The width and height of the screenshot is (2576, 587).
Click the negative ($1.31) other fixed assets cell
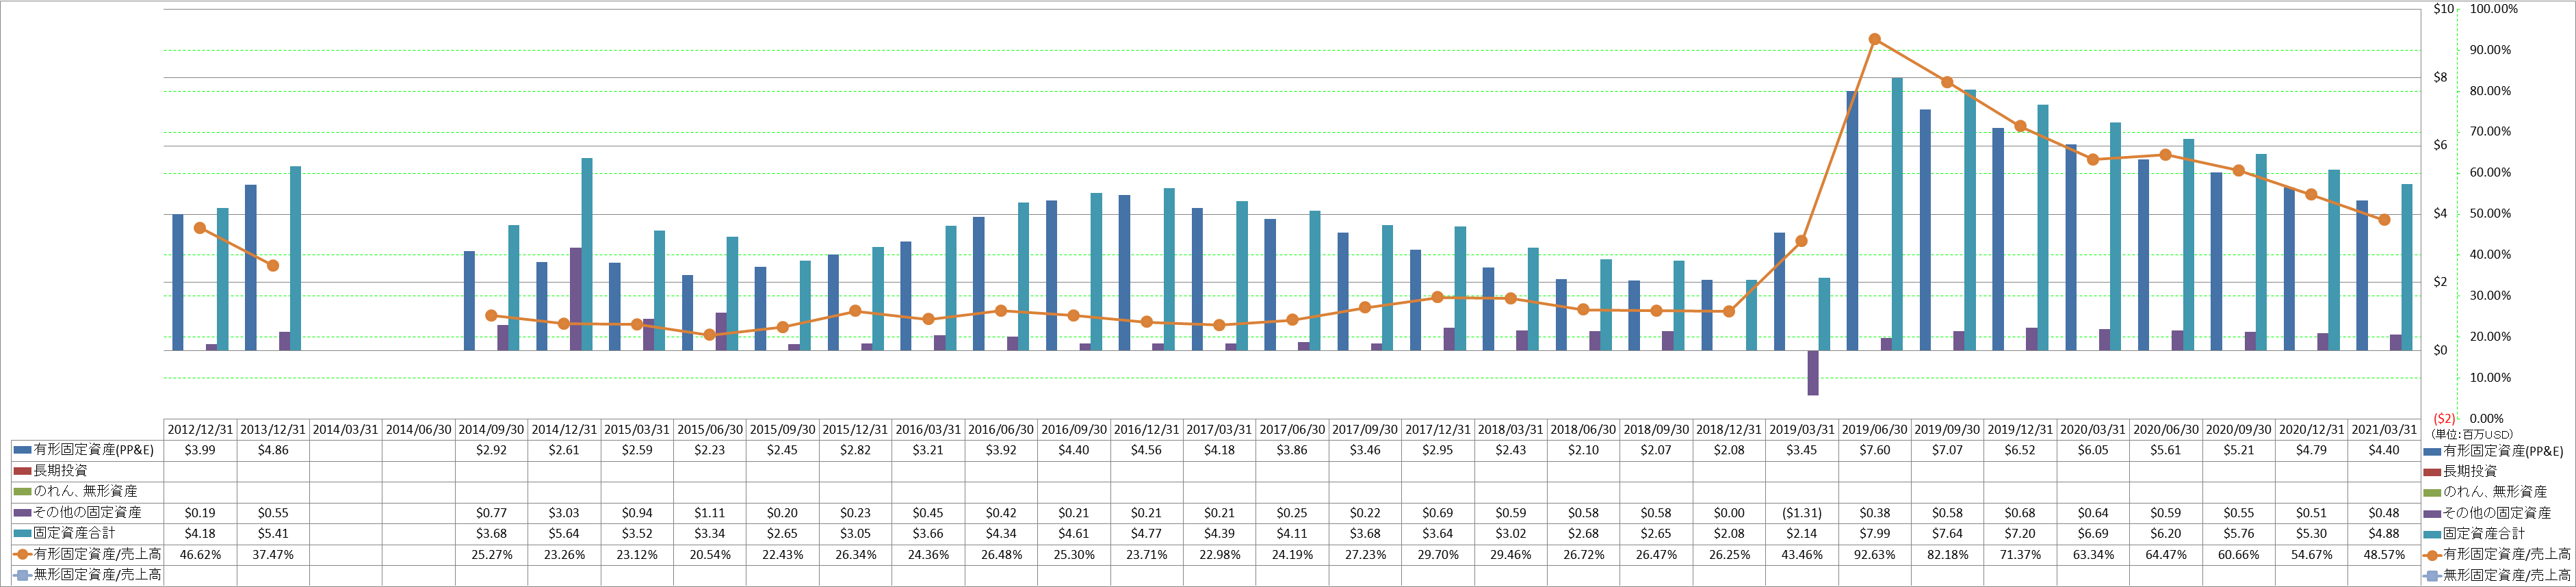1802,513
